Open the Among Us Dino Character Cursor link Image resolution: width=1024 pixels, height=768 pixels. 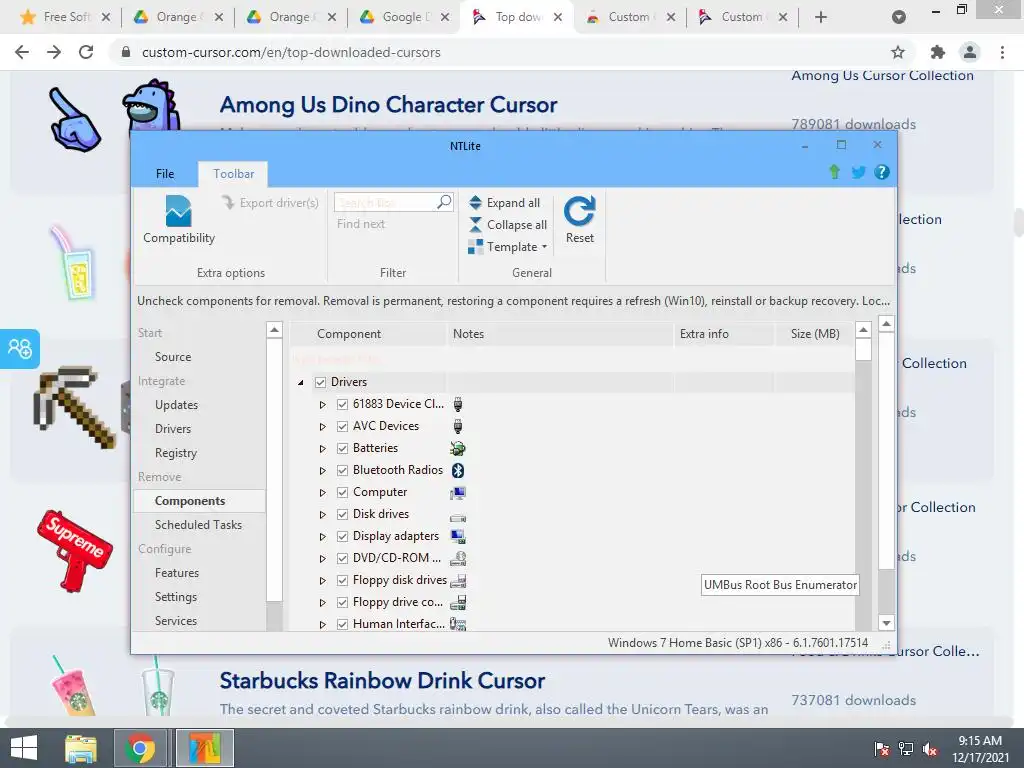pyautogui.click(x=389, y=104)
